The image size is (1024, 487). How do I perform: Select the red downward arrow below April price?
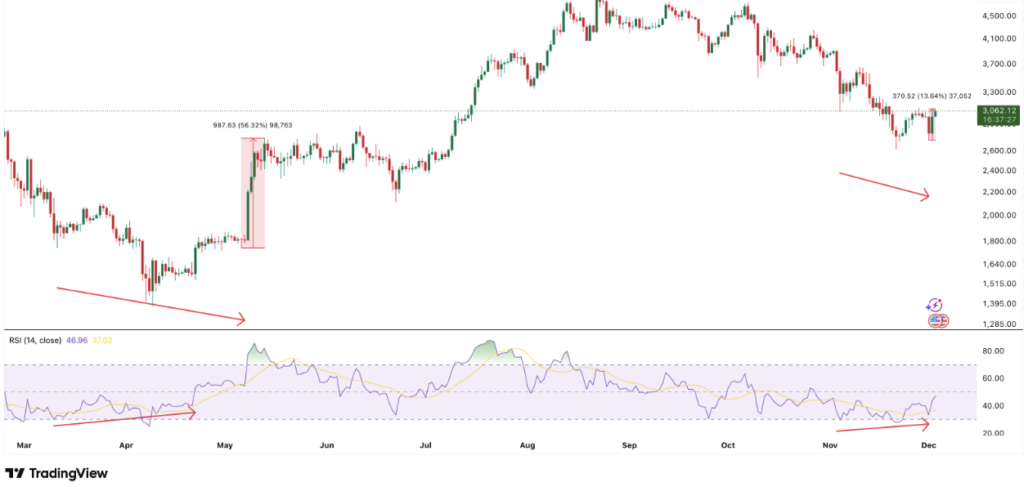[x=150, y=305]
